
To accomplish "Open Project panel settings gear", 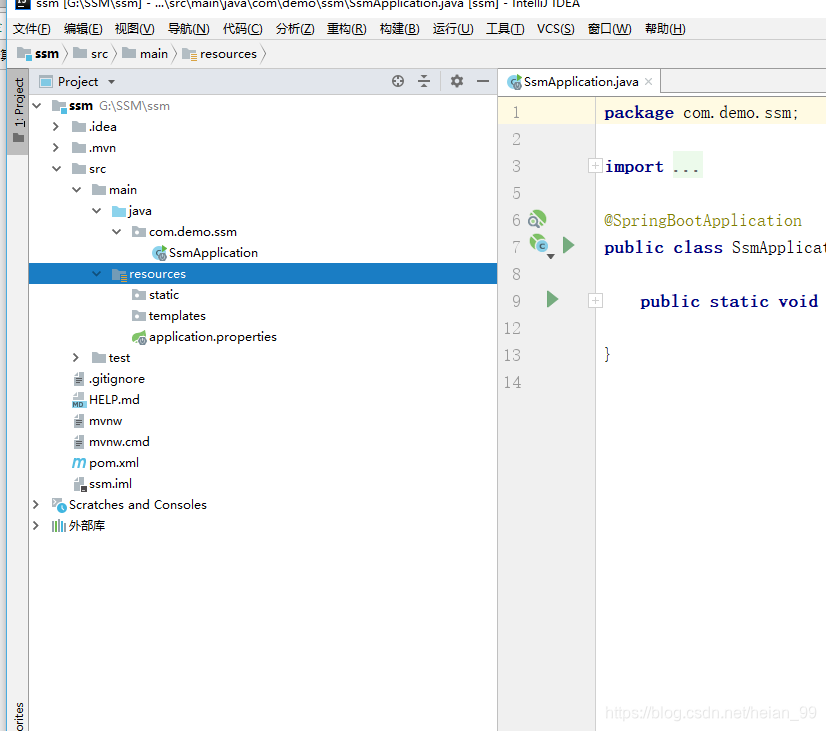I will [457, 81].
